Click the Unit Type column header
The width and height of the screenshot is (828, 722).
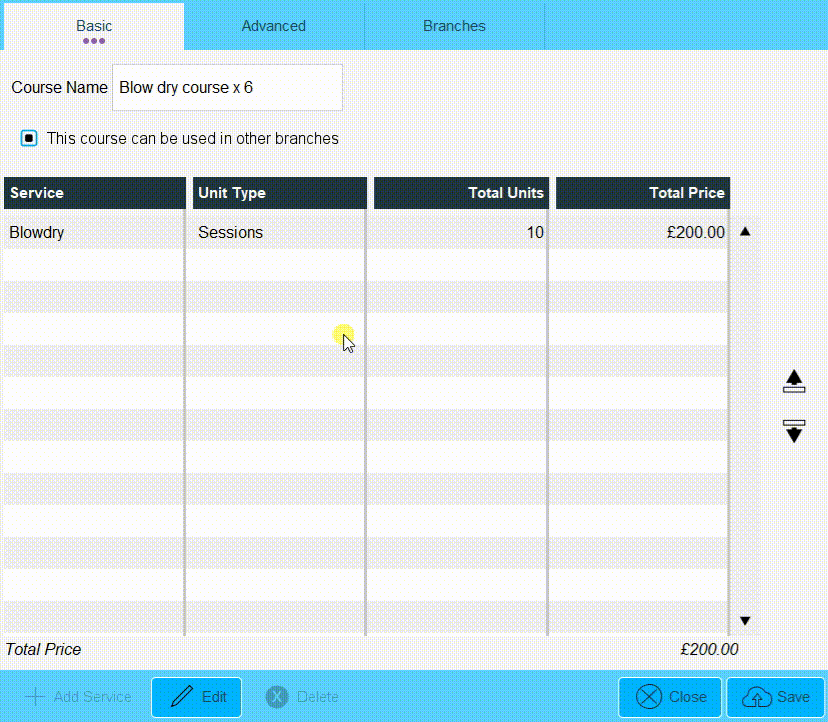278,193
